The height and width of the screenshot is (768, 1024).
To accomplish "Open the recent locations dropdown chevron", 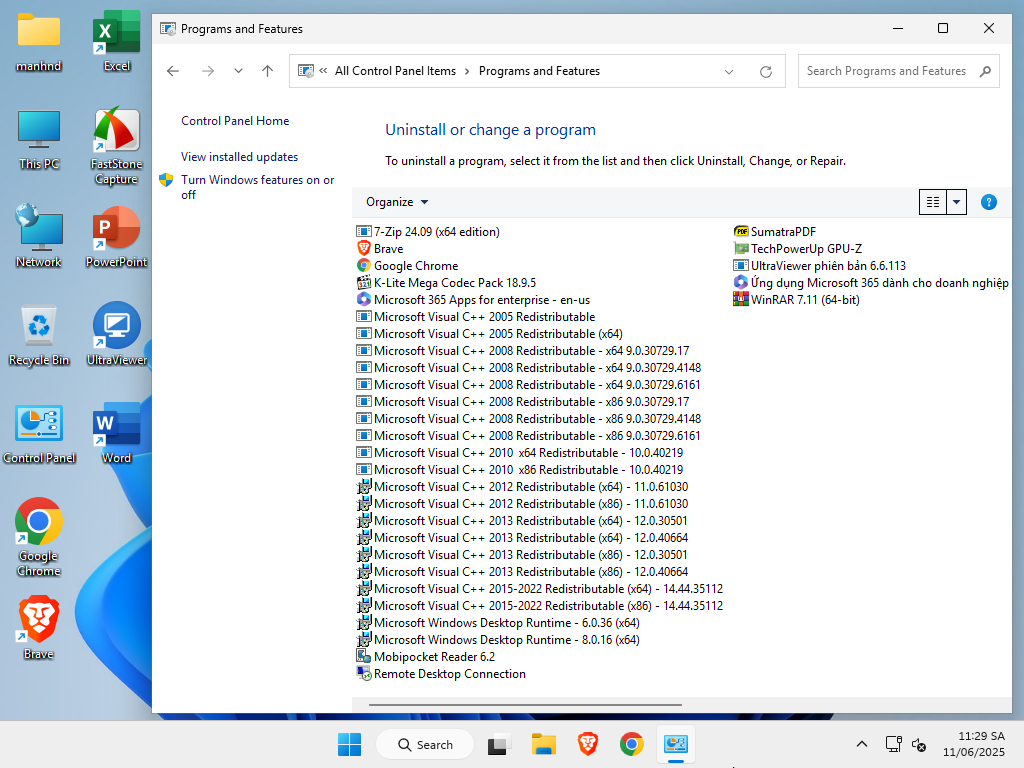I will coord(238,71).
